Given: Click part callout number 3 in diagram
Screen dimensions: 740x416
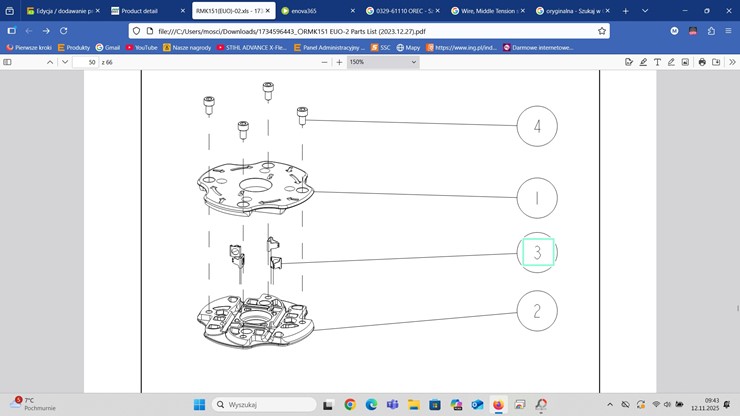Looking at the screenshot, I should coord(537,253).
